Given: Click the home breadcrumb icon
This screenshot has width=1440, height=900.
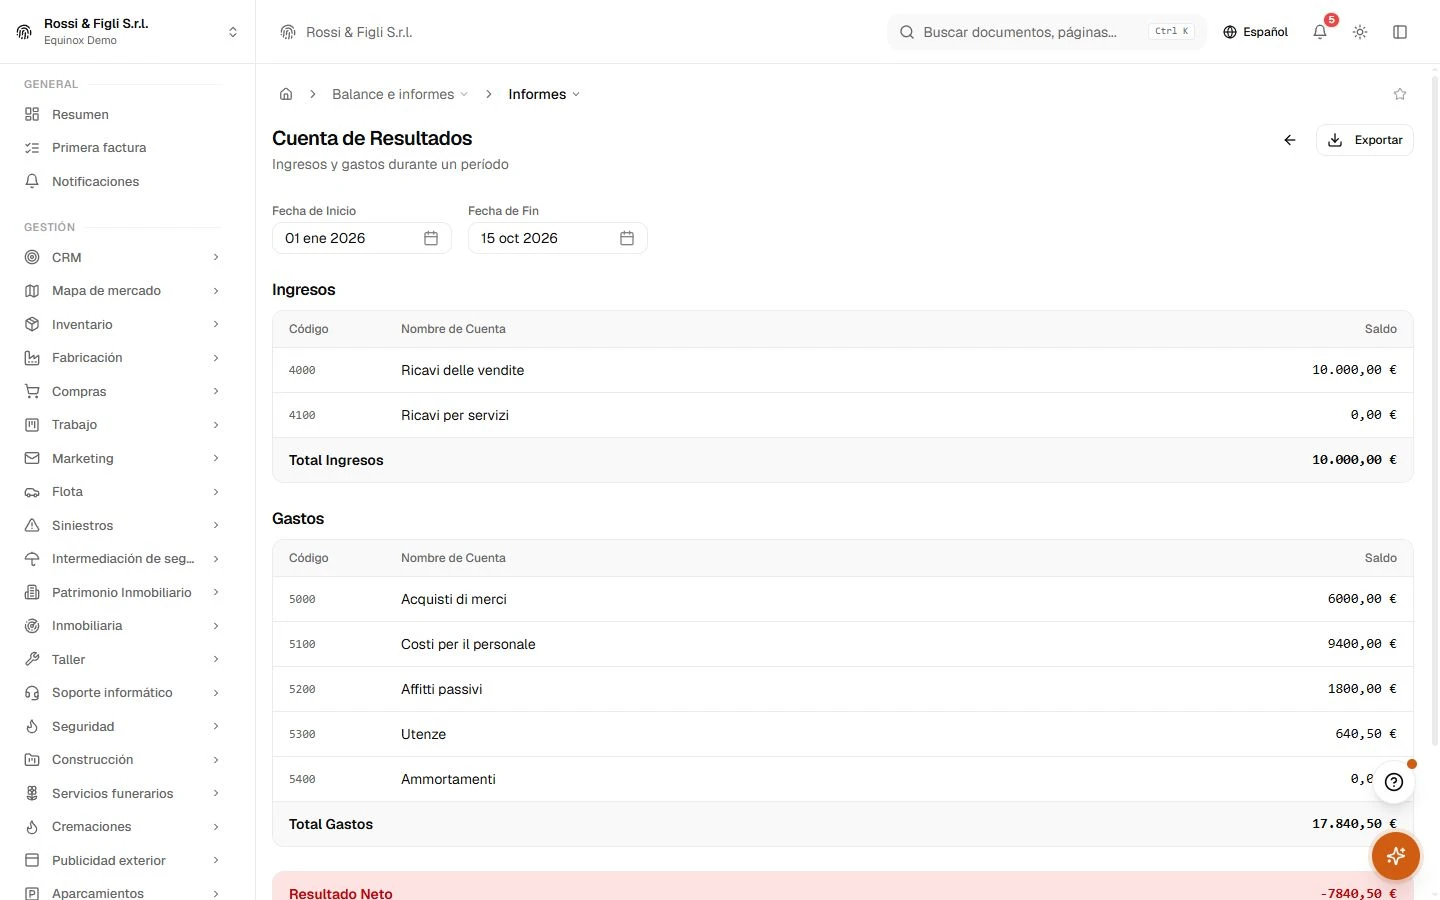Looking at the screenshot, I should [x=286, y=94].
